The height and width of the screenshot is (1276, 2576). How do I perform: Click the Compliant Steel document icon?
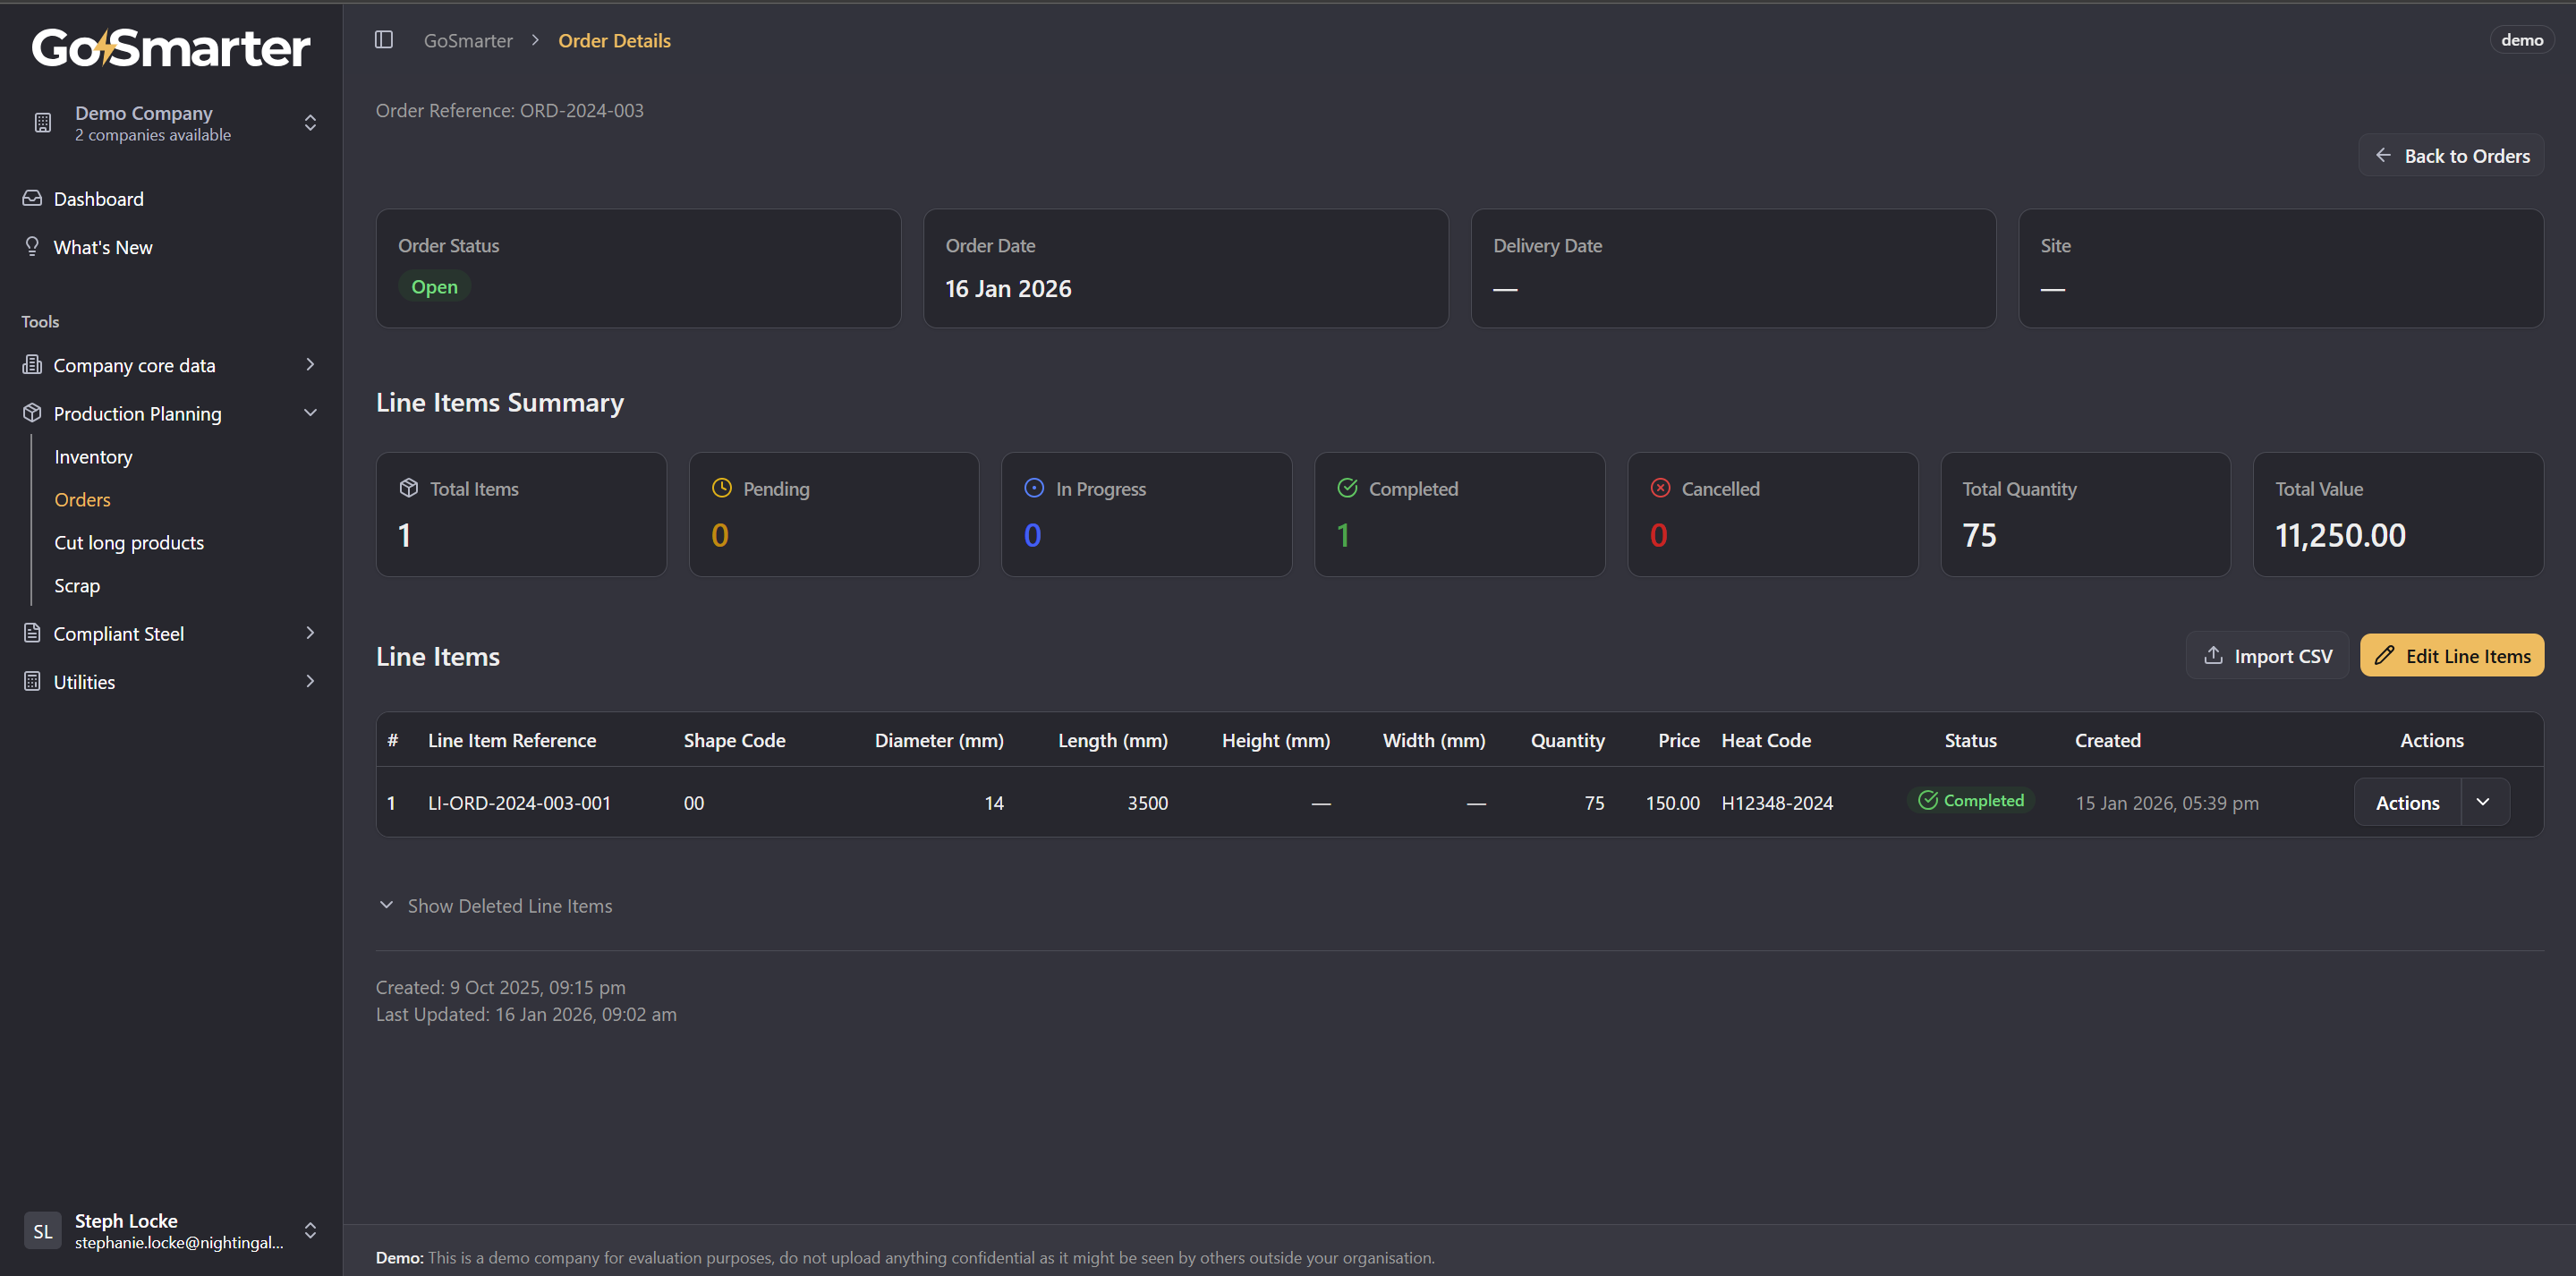[x=32, y=633]
